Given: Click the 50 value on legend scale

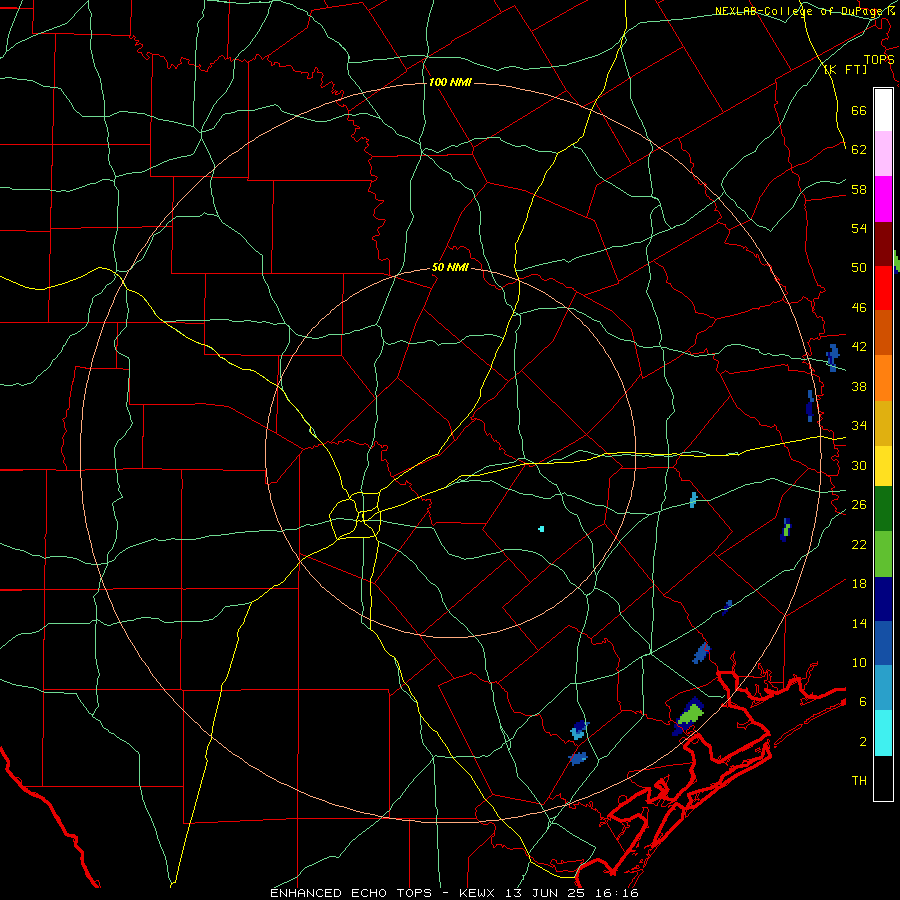Looking at the screenshot, I should (x=859, y=267).
